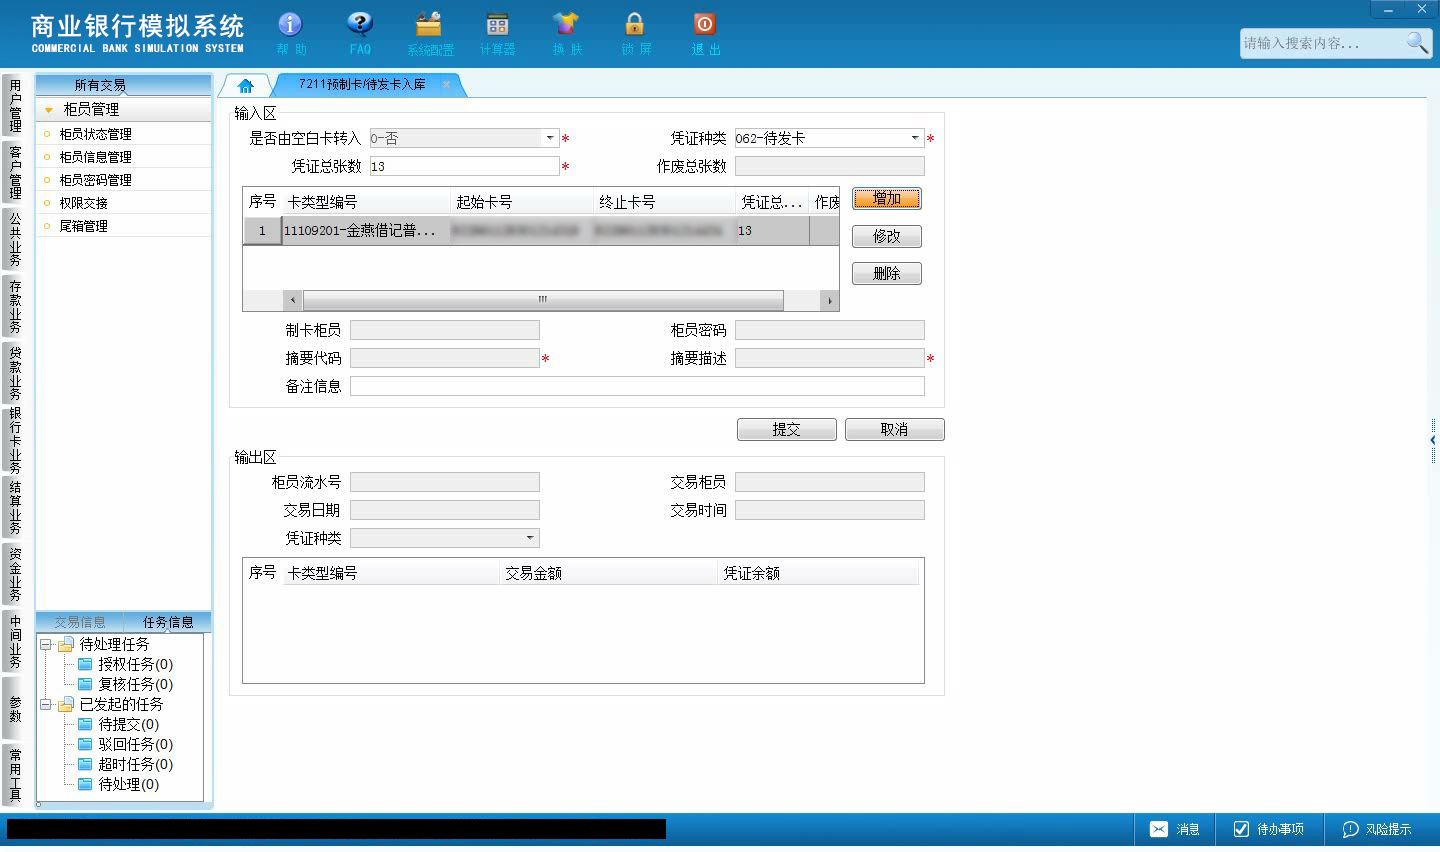Image resolution: width=1440 pixels, height=852 pixels.
Task: Close the 7211预制卡/待发卡入库 tab
Action: coord(446,85)
